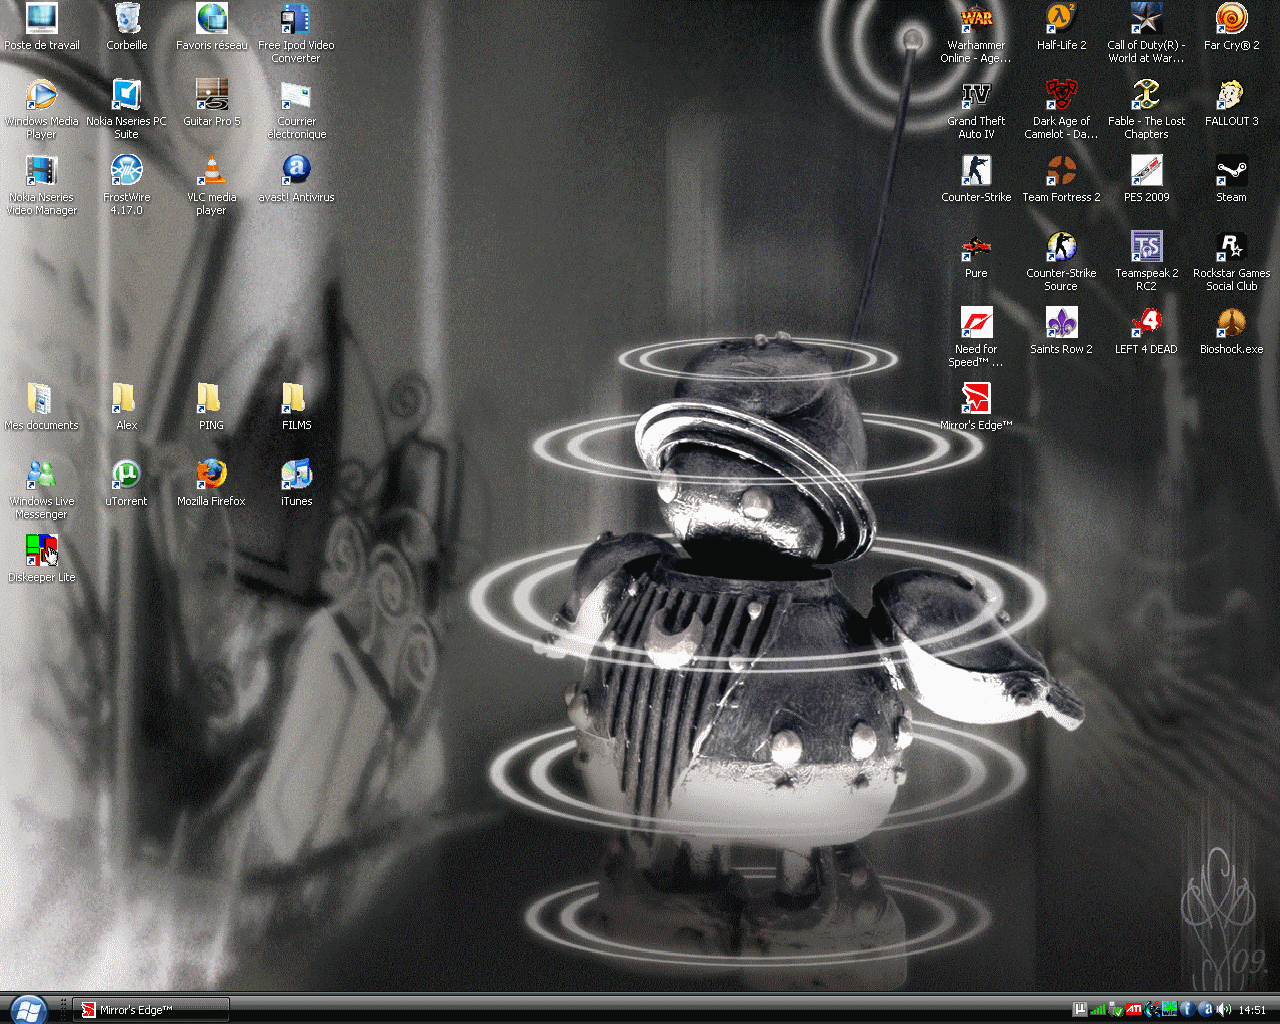Select the FALLOUT 3 shortcut

1231,96
